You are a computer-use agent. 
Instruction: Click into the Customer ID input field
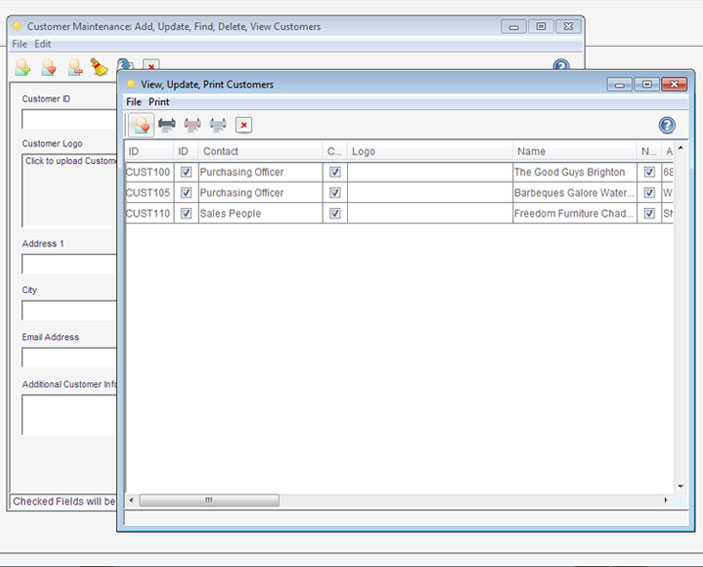pos(69,119)
